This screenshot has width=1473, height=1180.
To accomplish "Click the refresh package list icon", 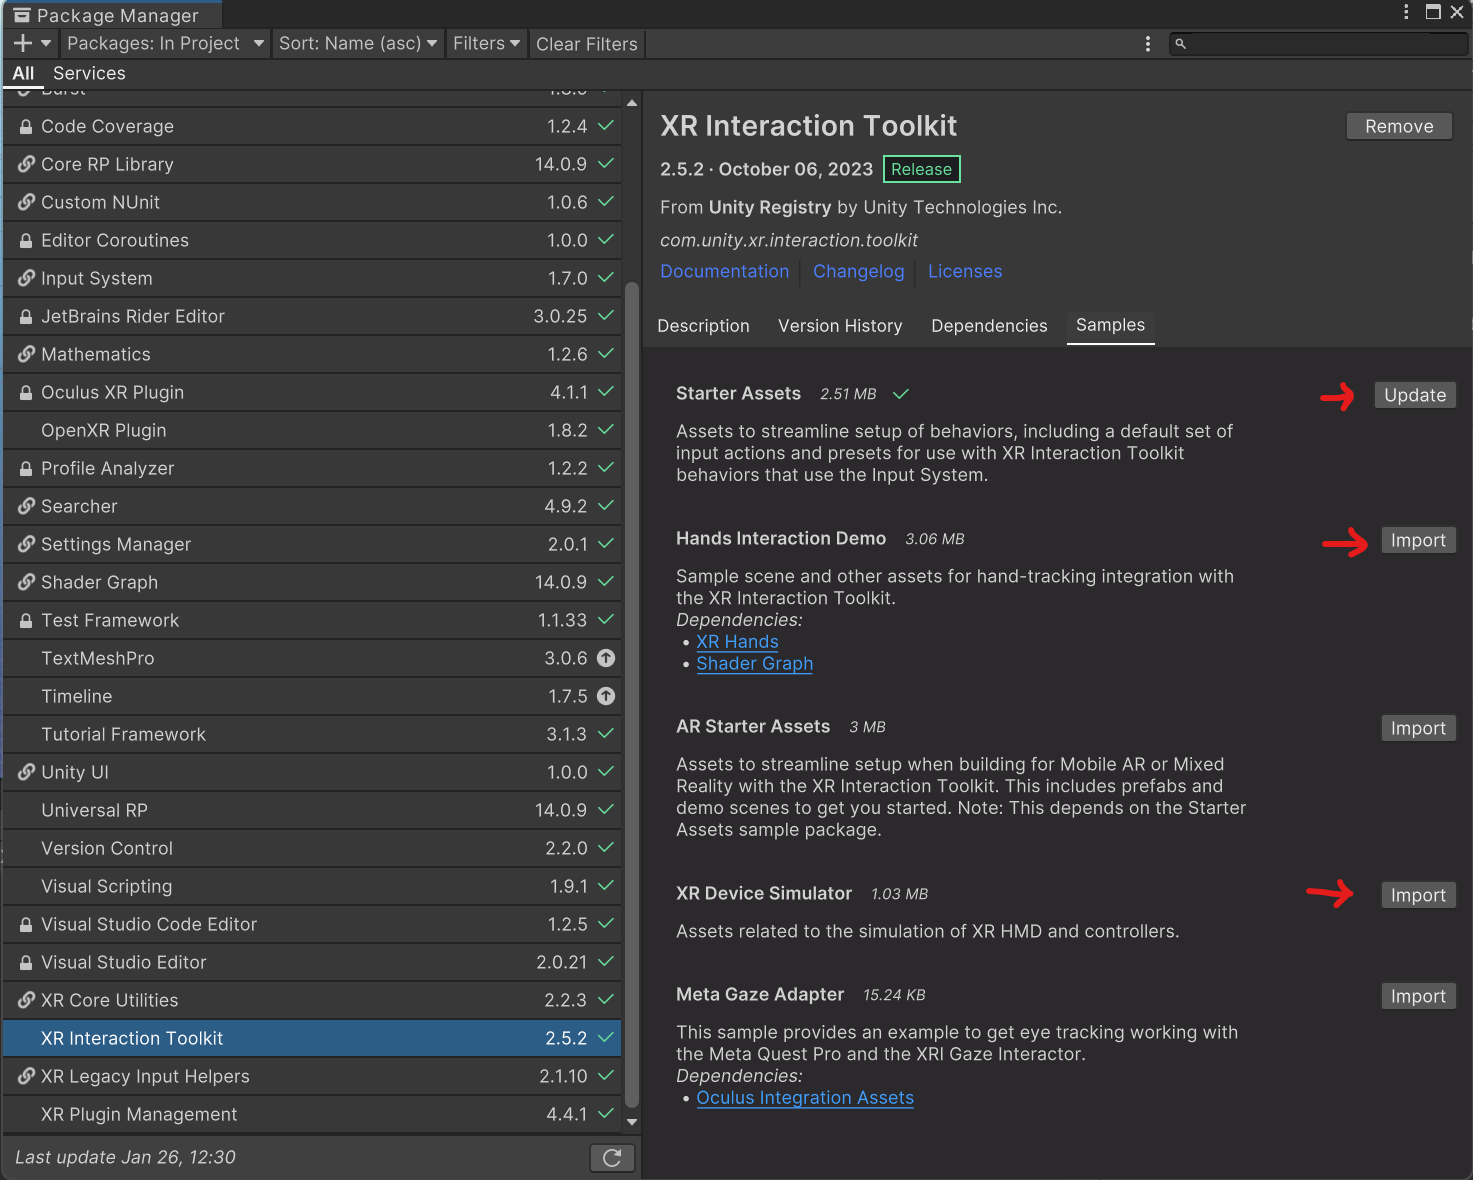I will pos(612,1157).
